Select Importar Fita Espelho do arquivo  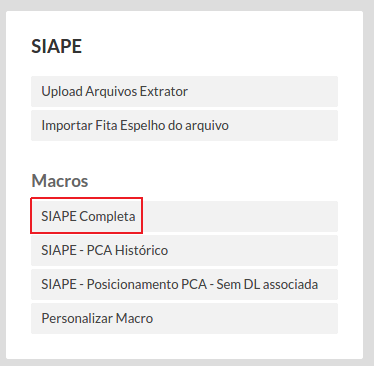pyautogui.click(x=184, y=125)
